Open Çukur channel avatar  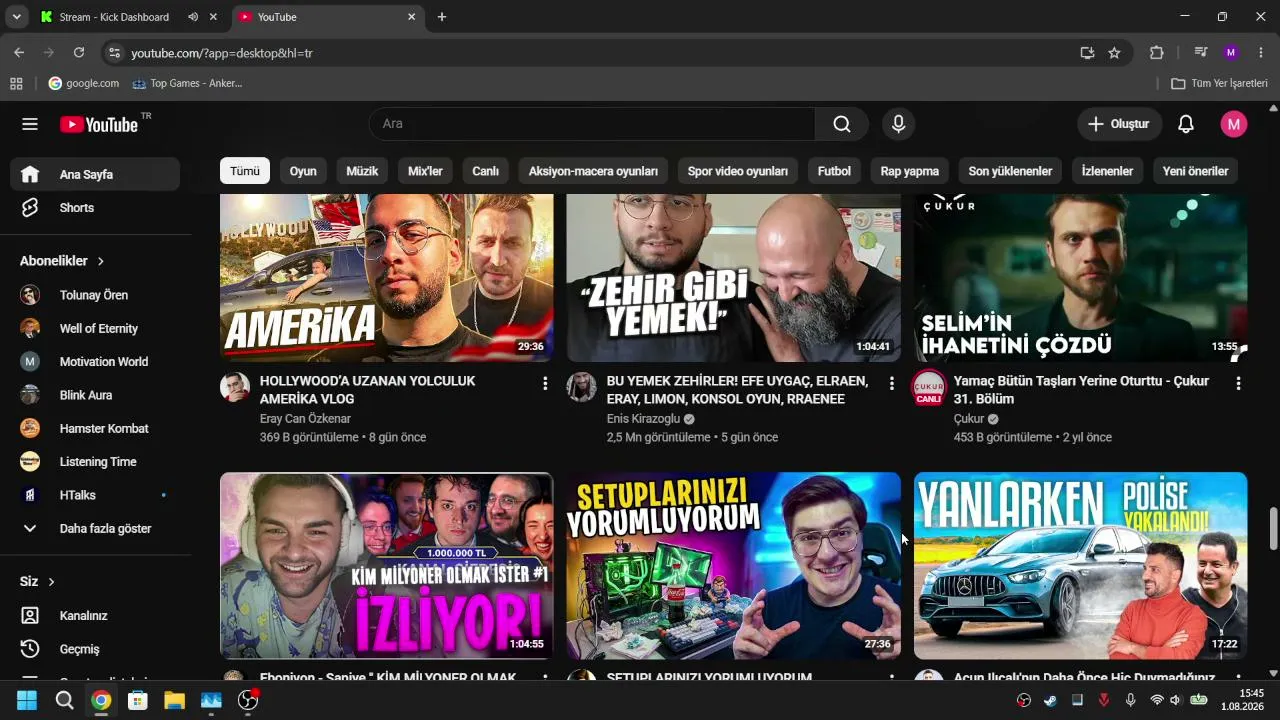[929, 387]
